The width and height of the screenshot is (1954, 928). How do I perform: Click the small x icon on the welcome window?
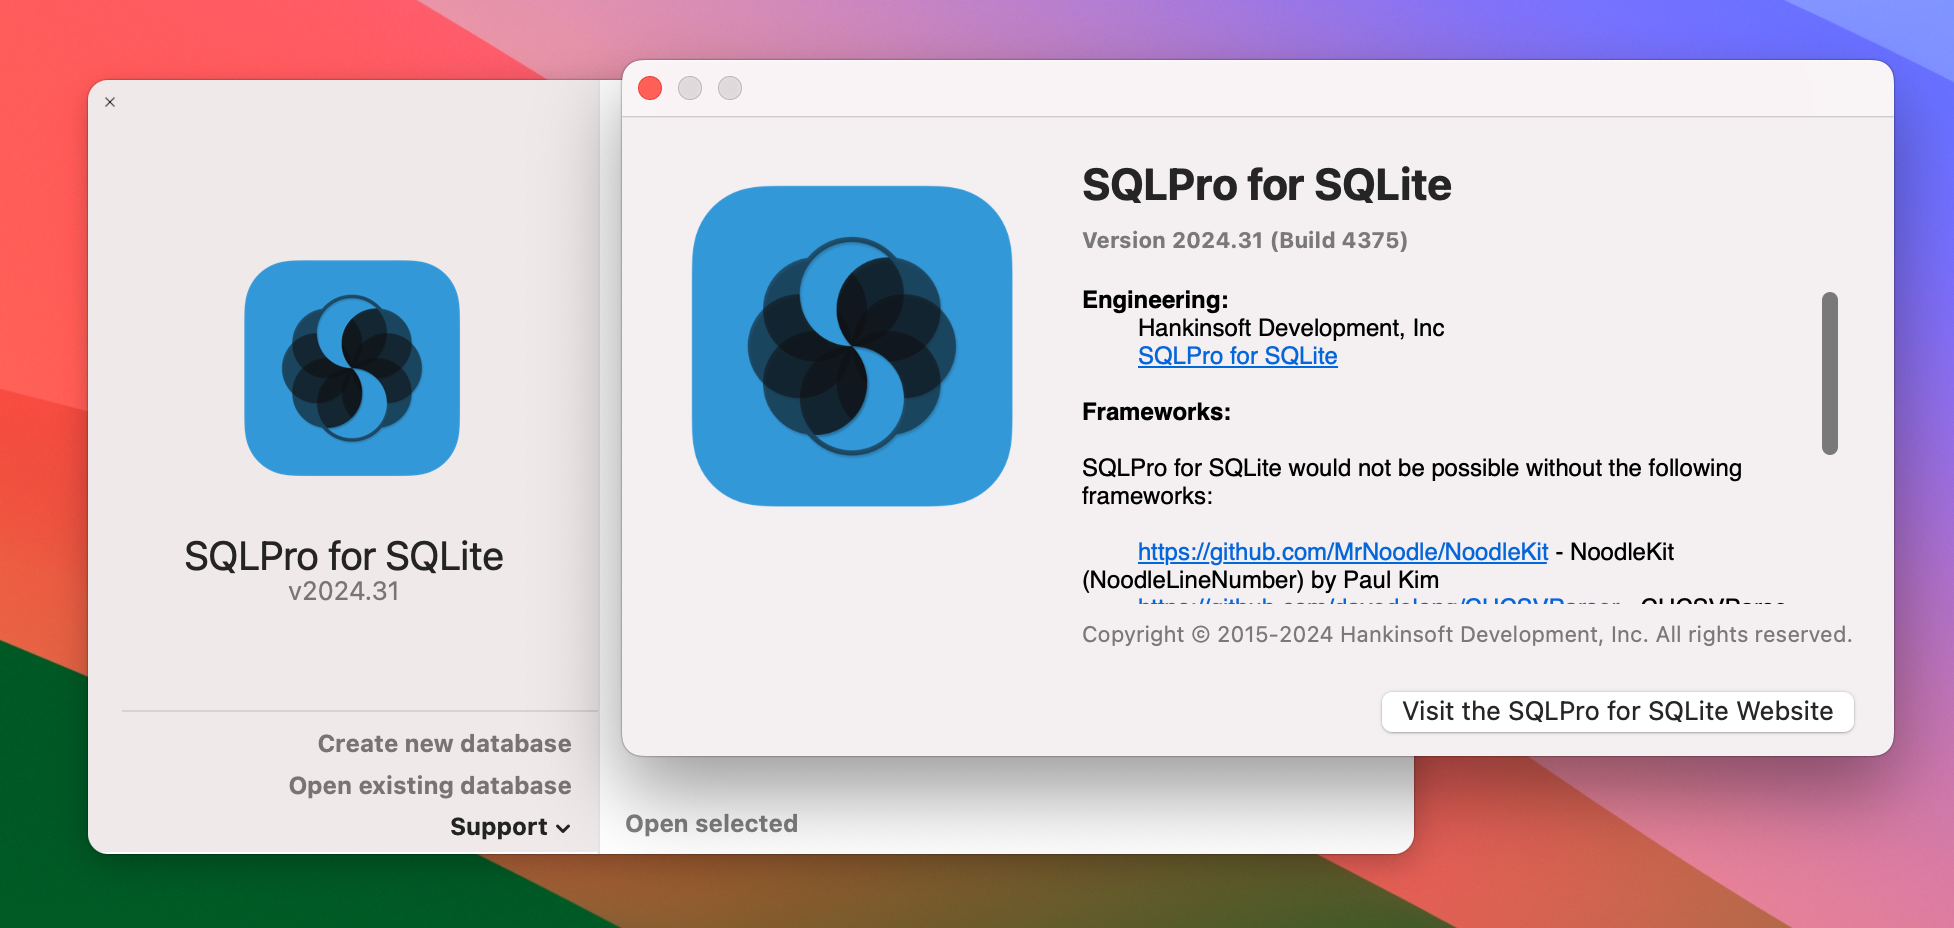click(110, 102)
